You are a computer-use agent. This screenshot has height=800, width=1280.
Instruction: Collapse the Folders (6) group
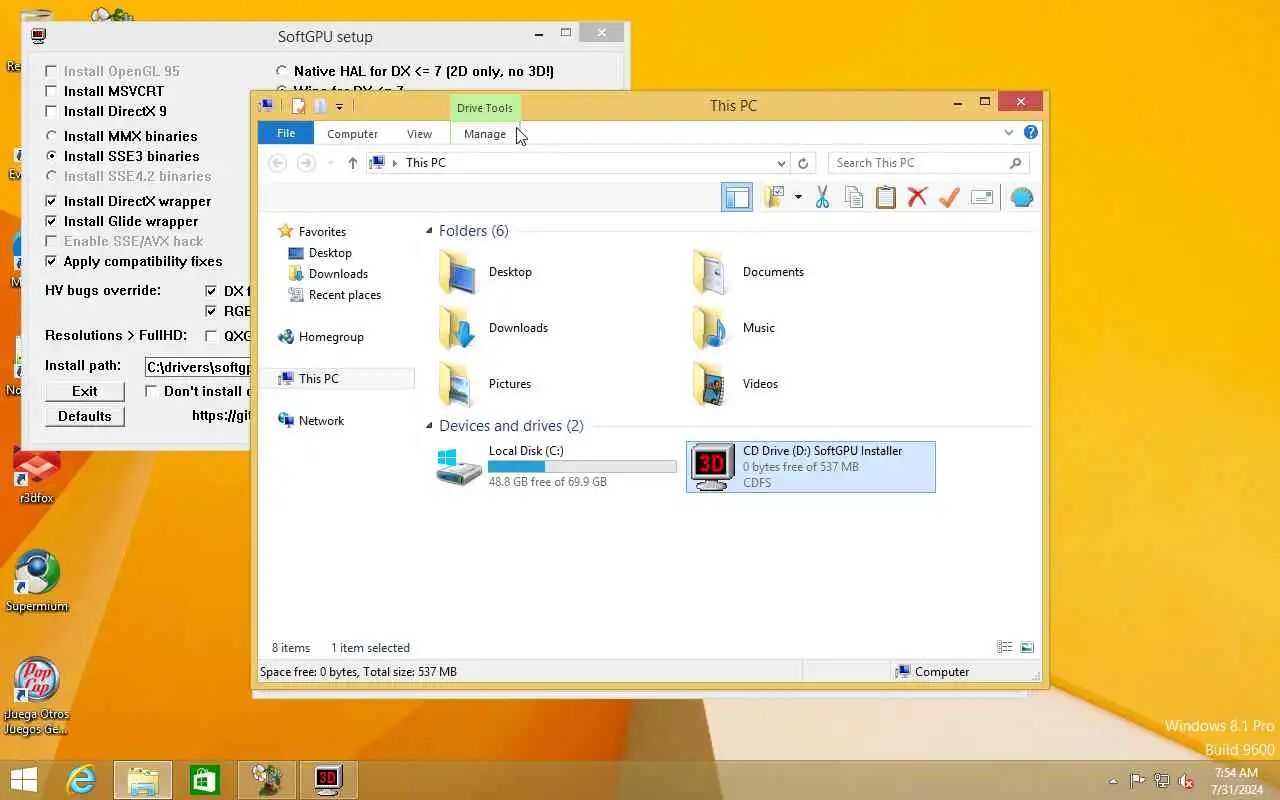(x=429, y=231)
